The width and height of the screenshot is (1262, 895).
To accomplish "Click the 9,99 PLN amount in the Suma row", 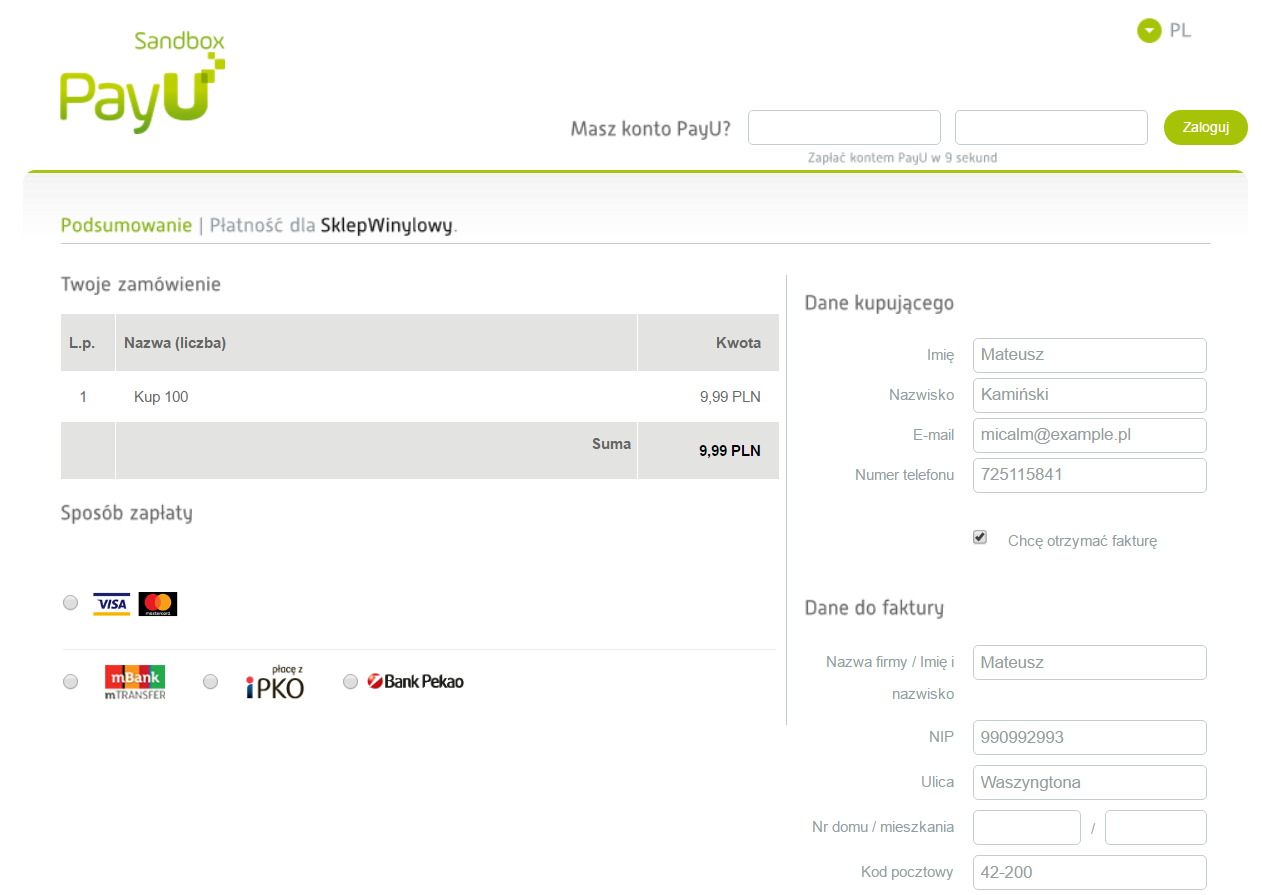I will tap(730, 450).
